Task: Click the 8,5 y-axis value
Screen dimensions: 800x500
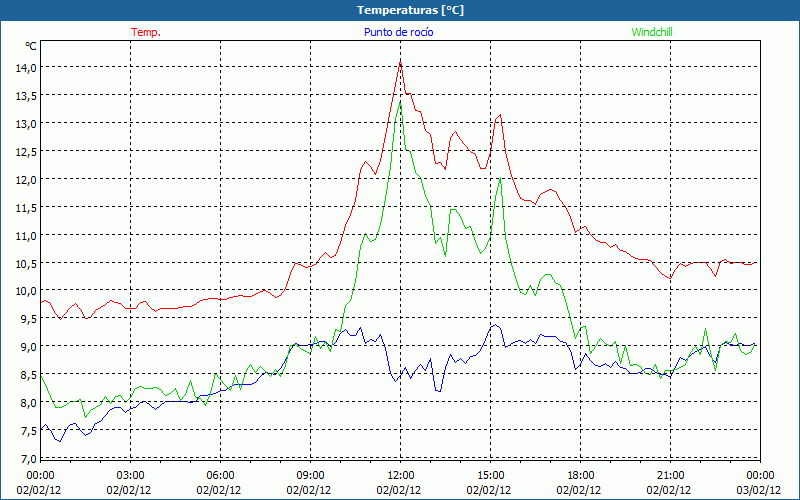Action: 28,375
